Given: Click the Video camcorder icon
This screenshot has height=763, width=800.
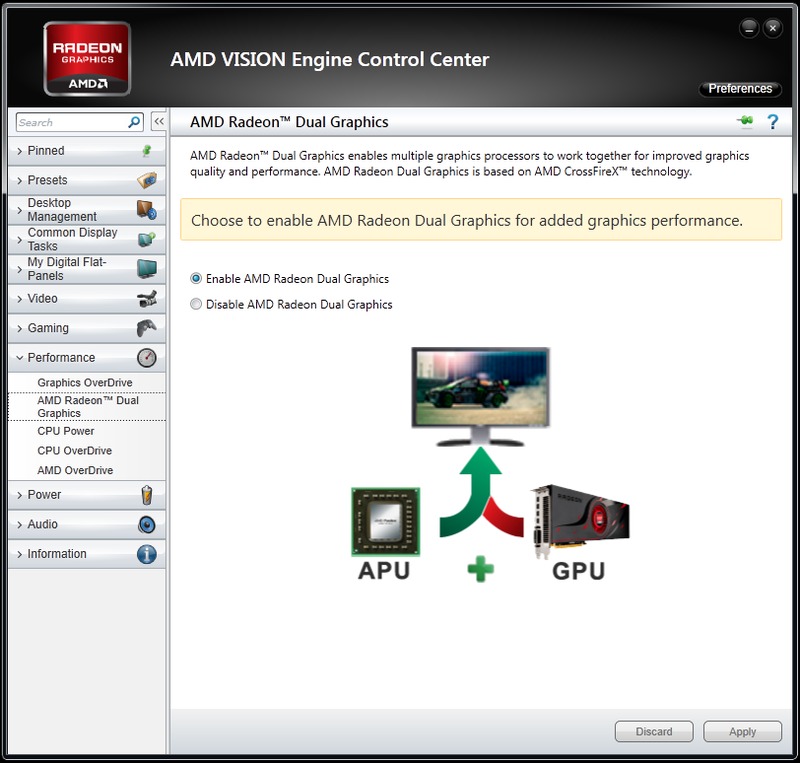Looking at the screenshot, I should click(x=147, y=299).
